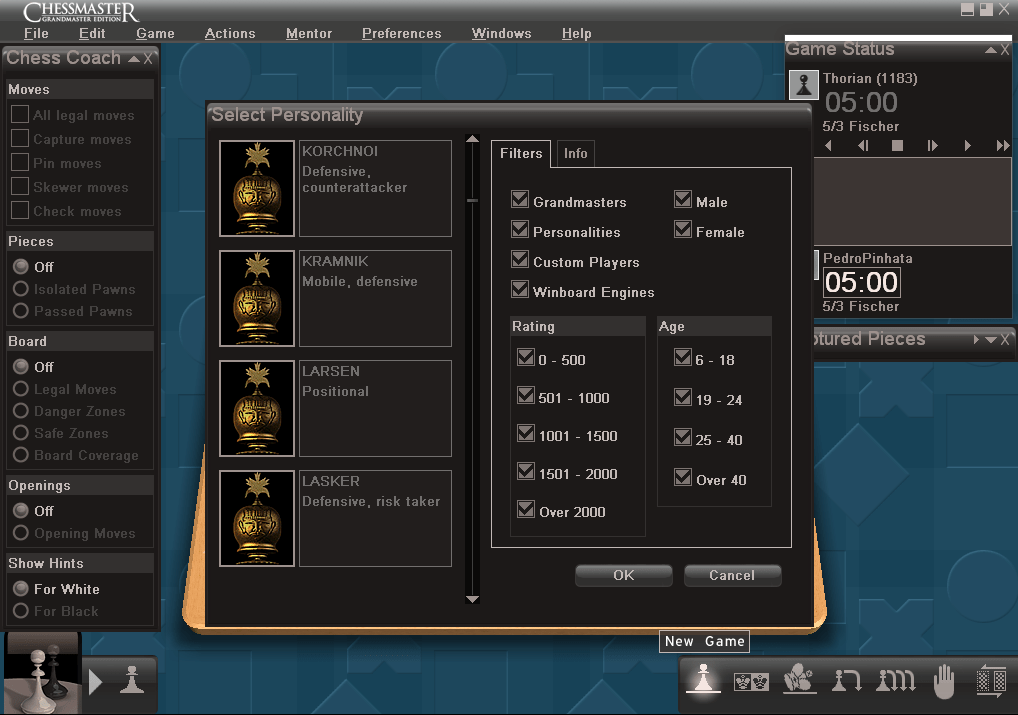
Task: Open the Help menu
Action: click(x=577, y=34)
